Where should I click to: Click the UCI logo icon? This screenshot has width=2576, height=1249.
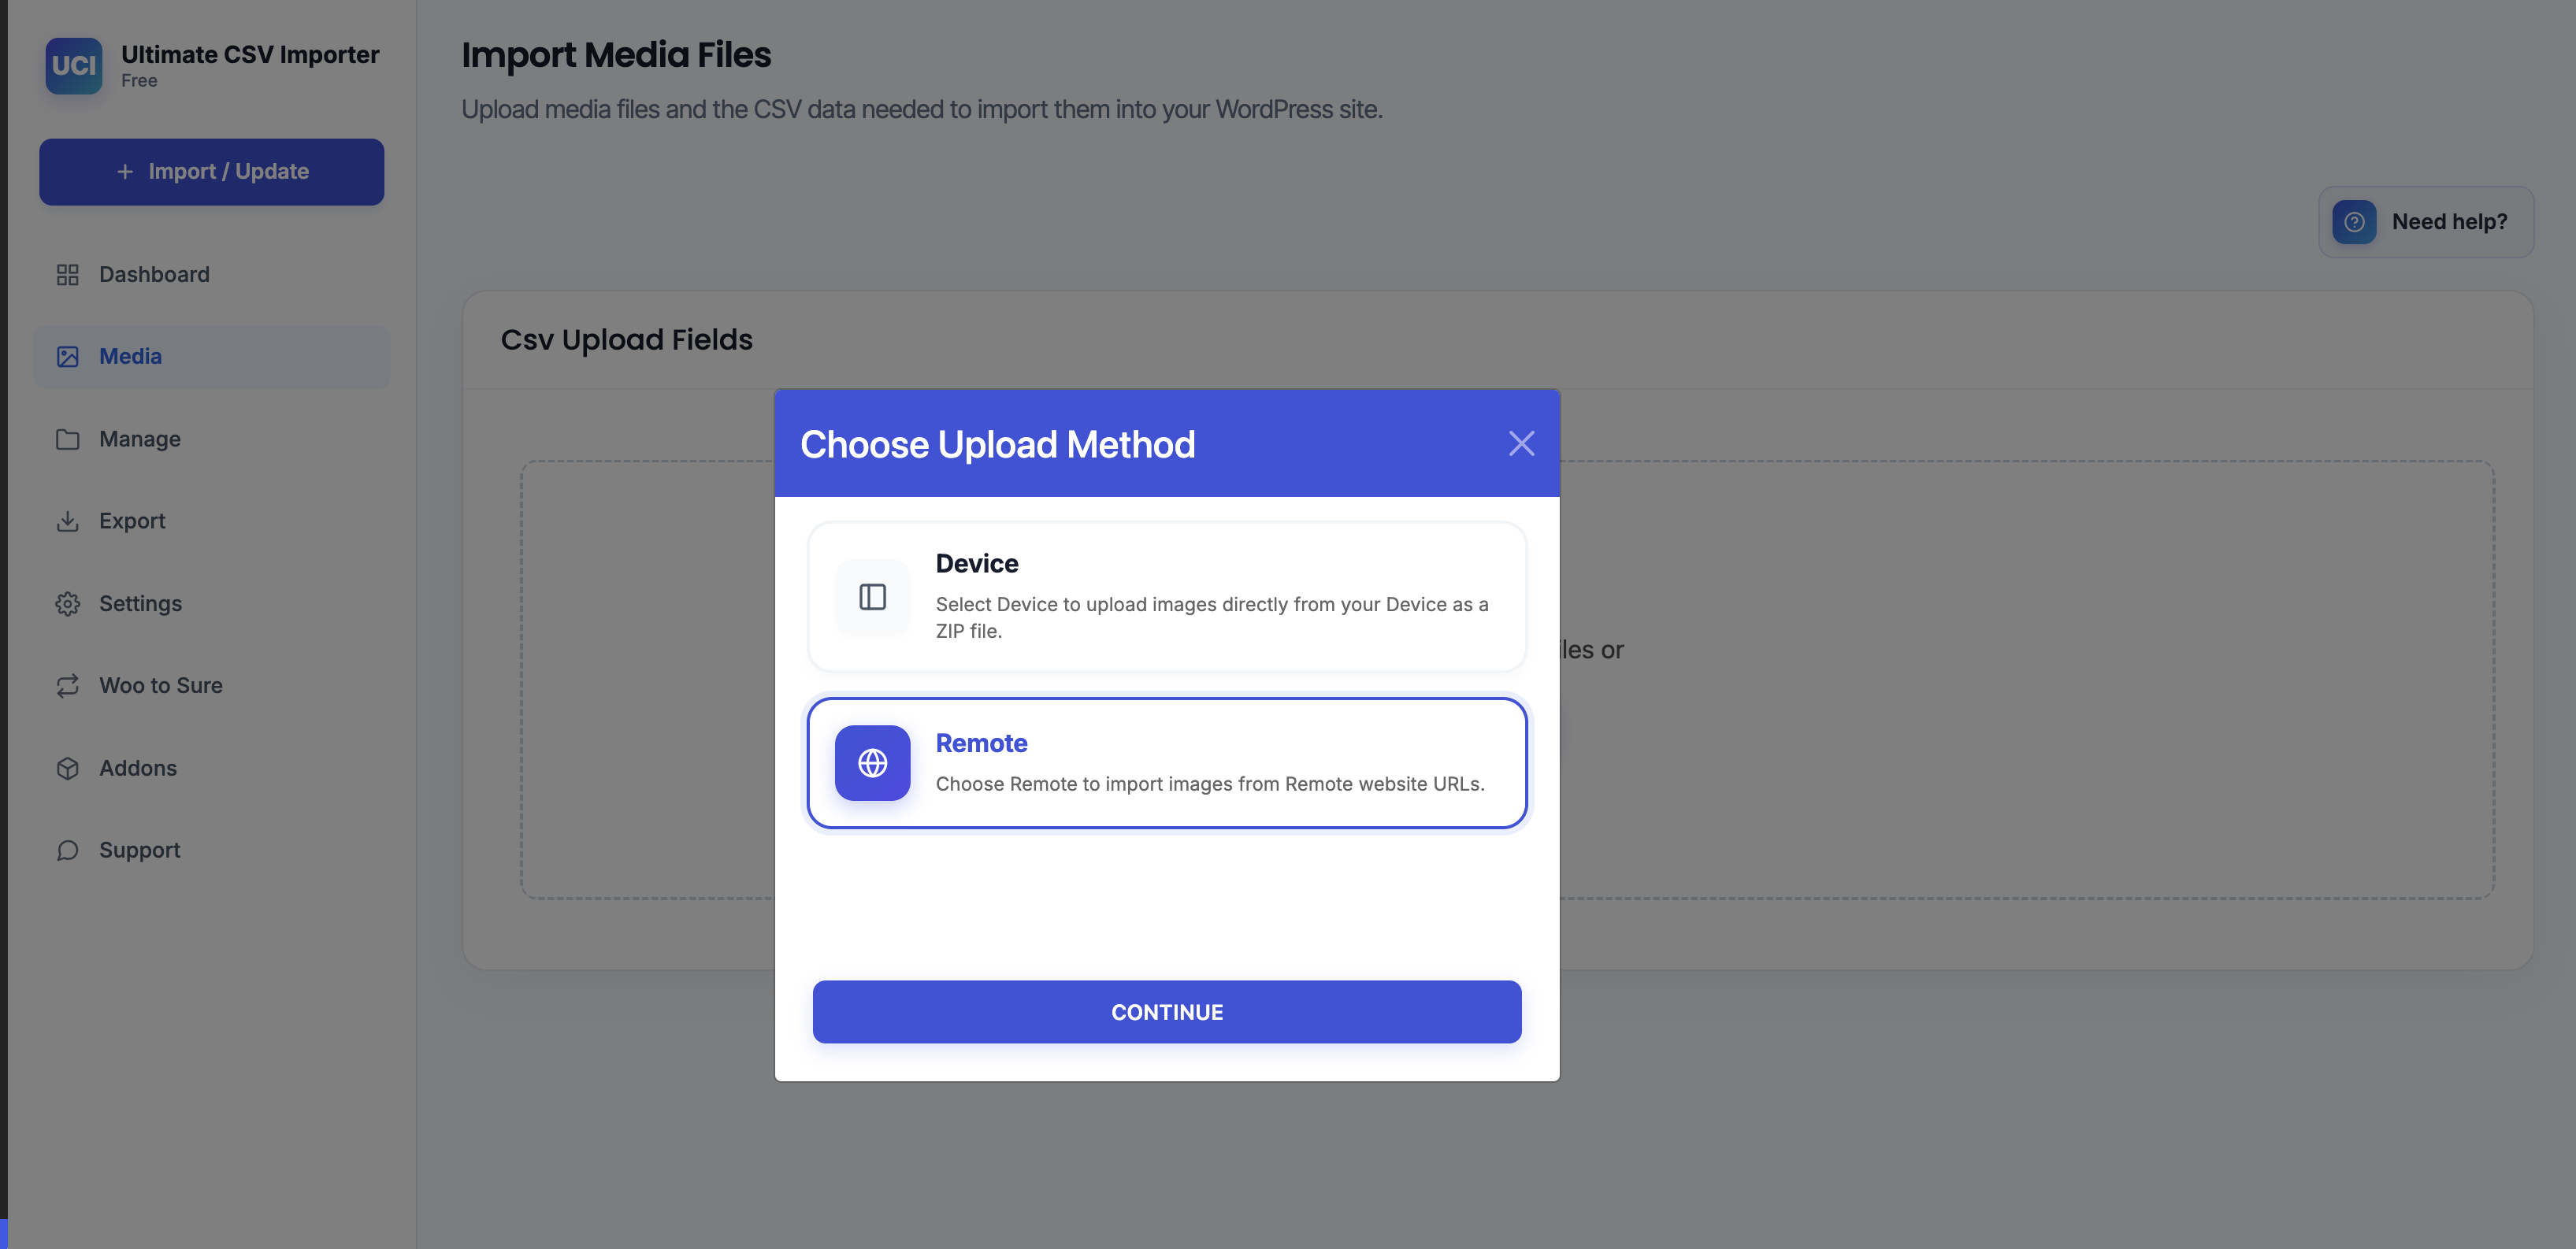pos(73,66)
